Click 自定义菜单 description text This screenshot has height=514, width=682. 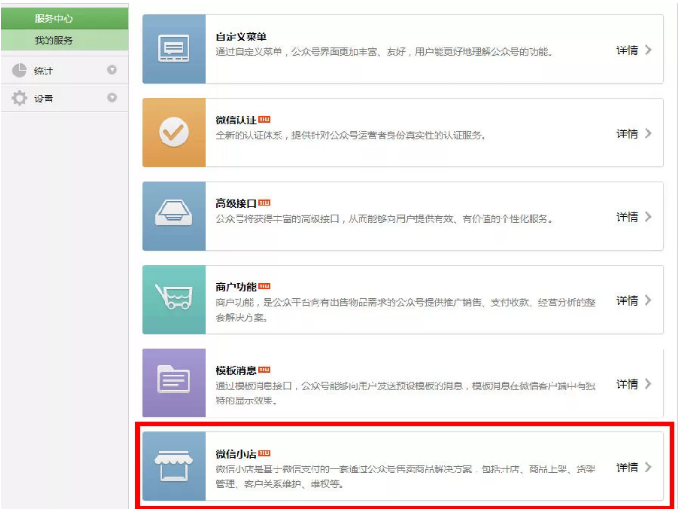[384, 52]
